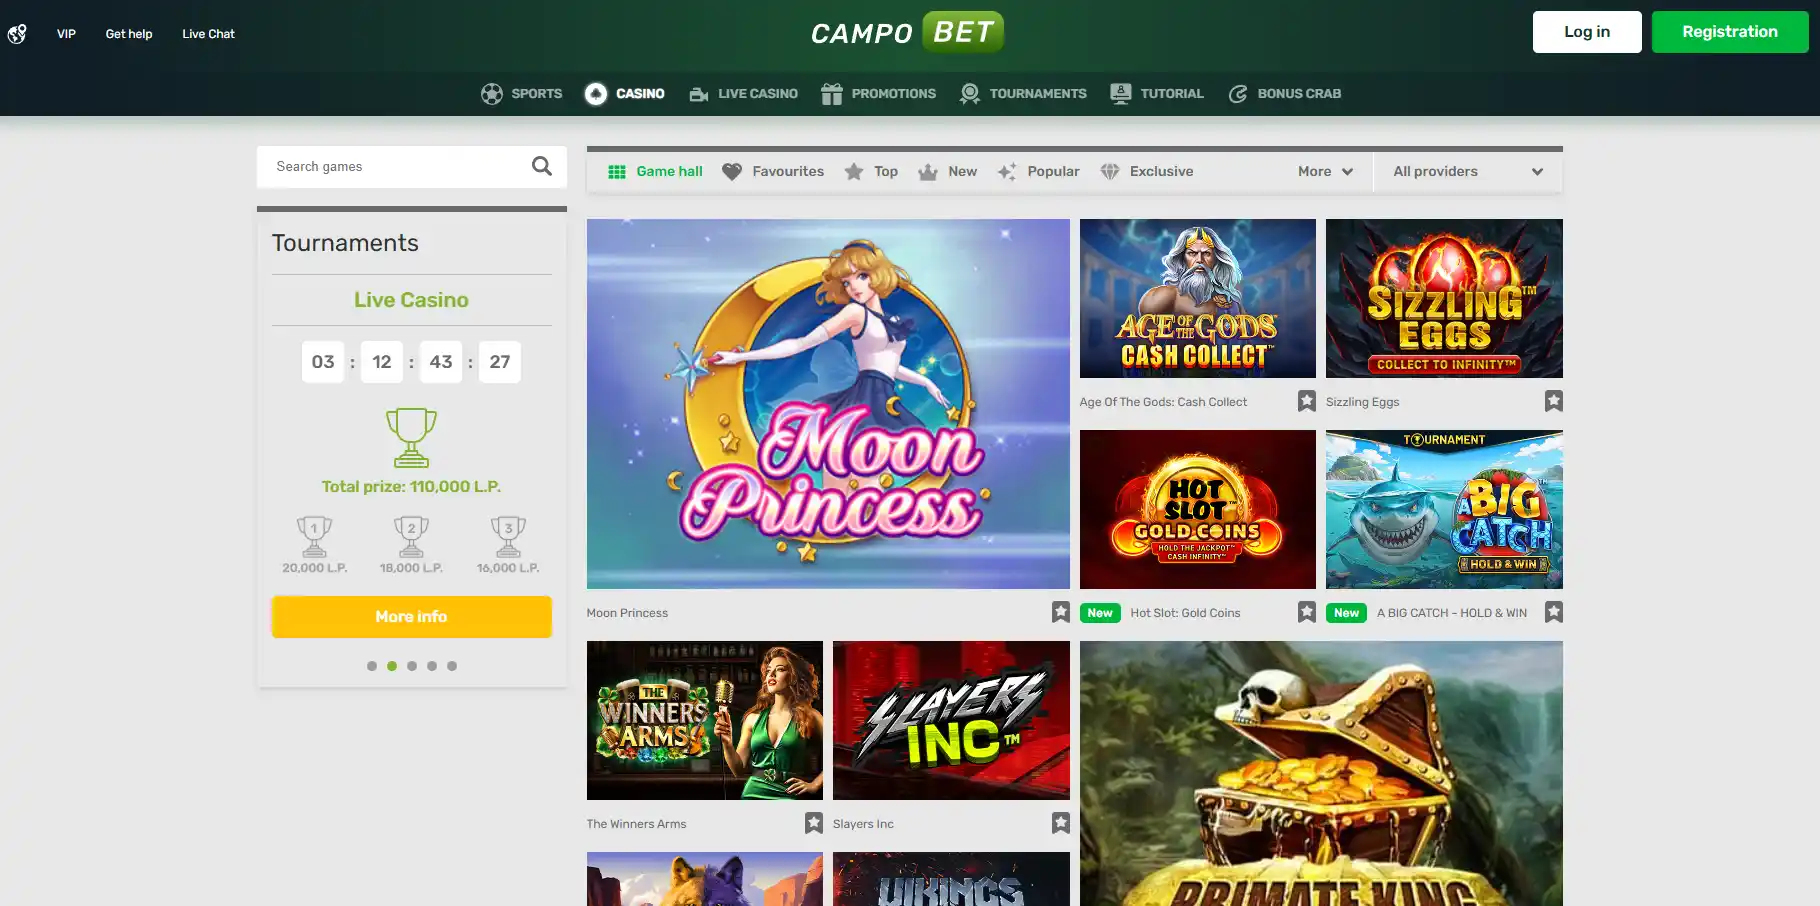The width and height of the screenshot is (1820, 906).
Task: Open the All providers dropdown
Action: pos(1468,172)
